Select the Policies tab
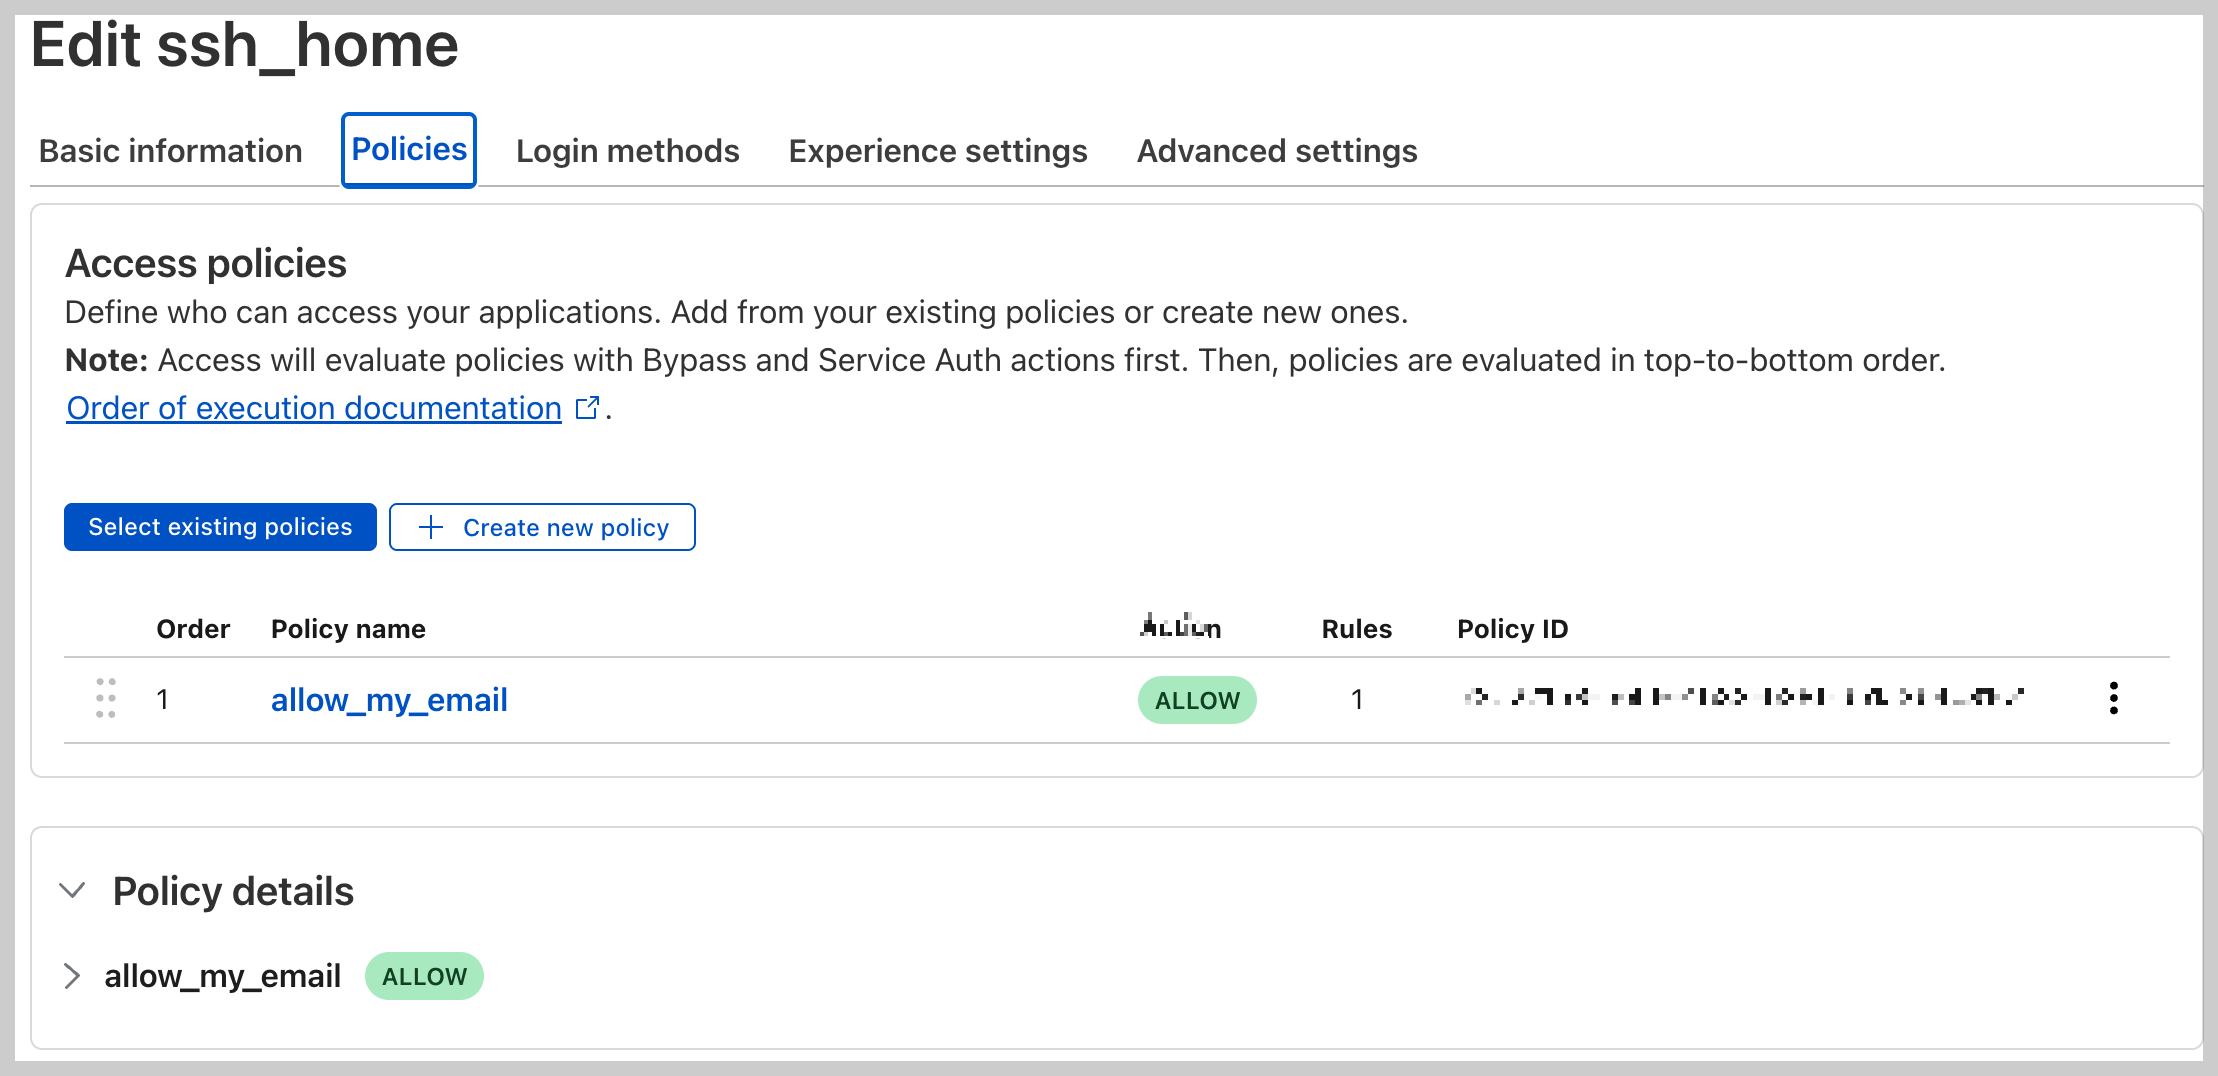2218x1076 pixels. 409,150
